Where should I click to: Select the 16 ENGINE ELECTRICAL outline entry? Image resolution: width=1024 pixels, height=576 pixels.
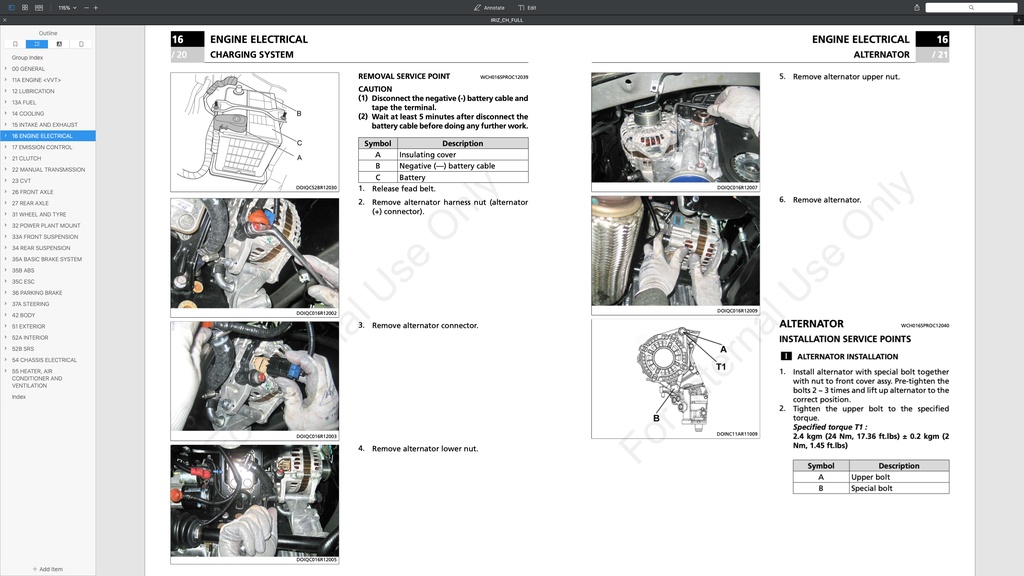point(46,135)
